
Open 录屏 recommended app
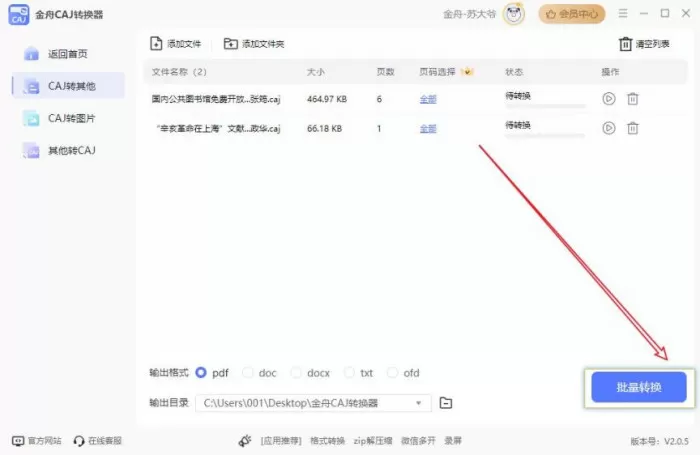coord(453,441)
